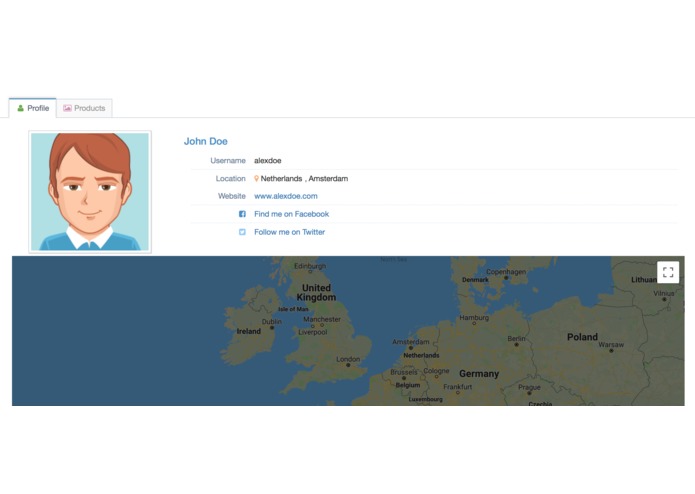
Task: Select the username value alexdoe
Action: [x=268, y=160]
